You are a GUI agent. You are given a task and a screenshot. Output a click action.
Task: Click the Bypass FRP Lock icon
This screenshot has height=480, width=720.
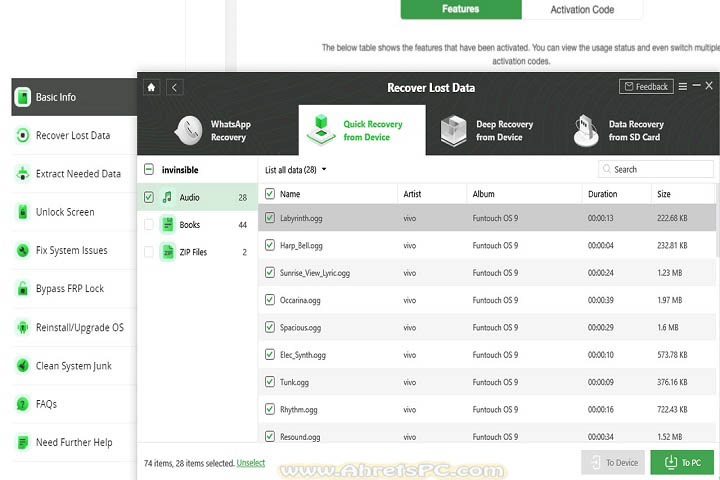(x=22, y=288)
